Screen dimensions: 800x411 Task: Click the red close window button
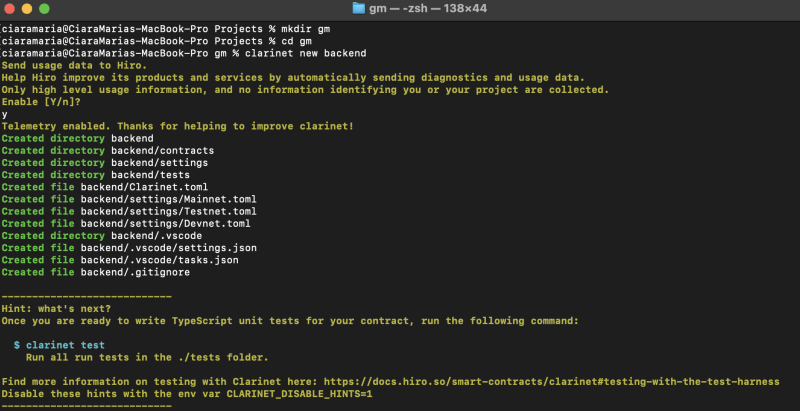tap(10, 9)
